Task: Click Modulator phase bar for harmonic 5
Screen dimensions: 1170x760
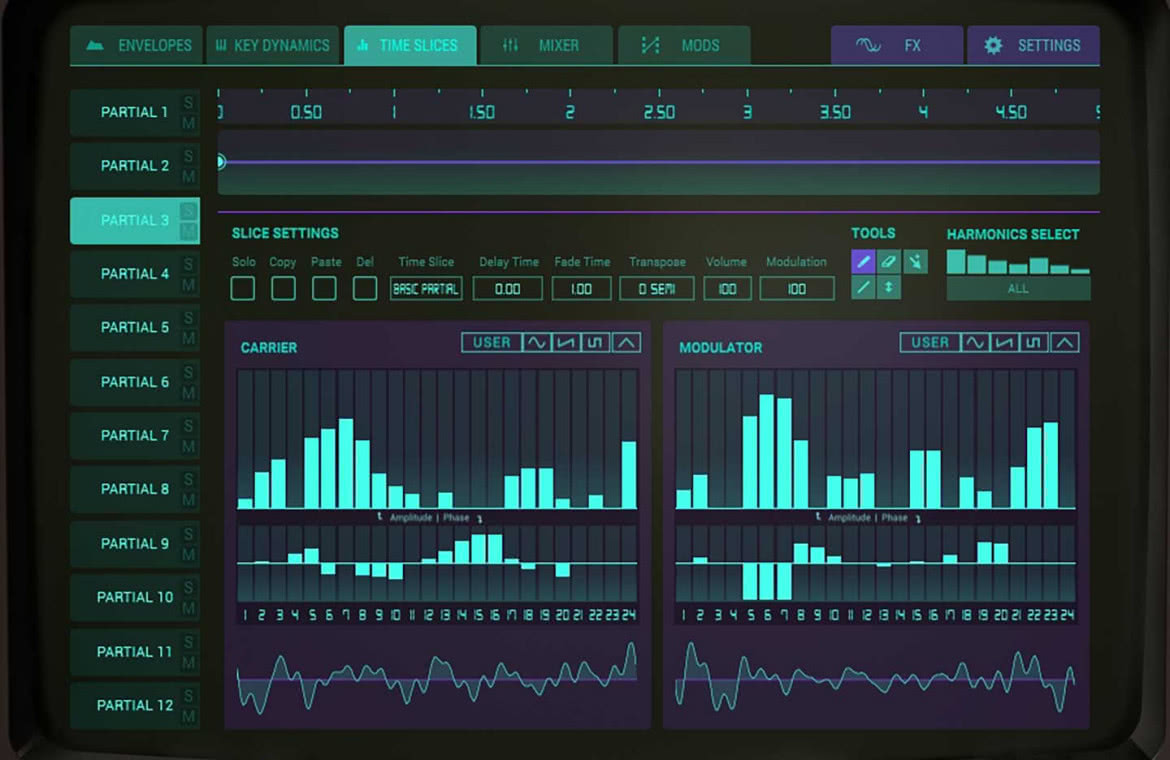Action: 751,581
